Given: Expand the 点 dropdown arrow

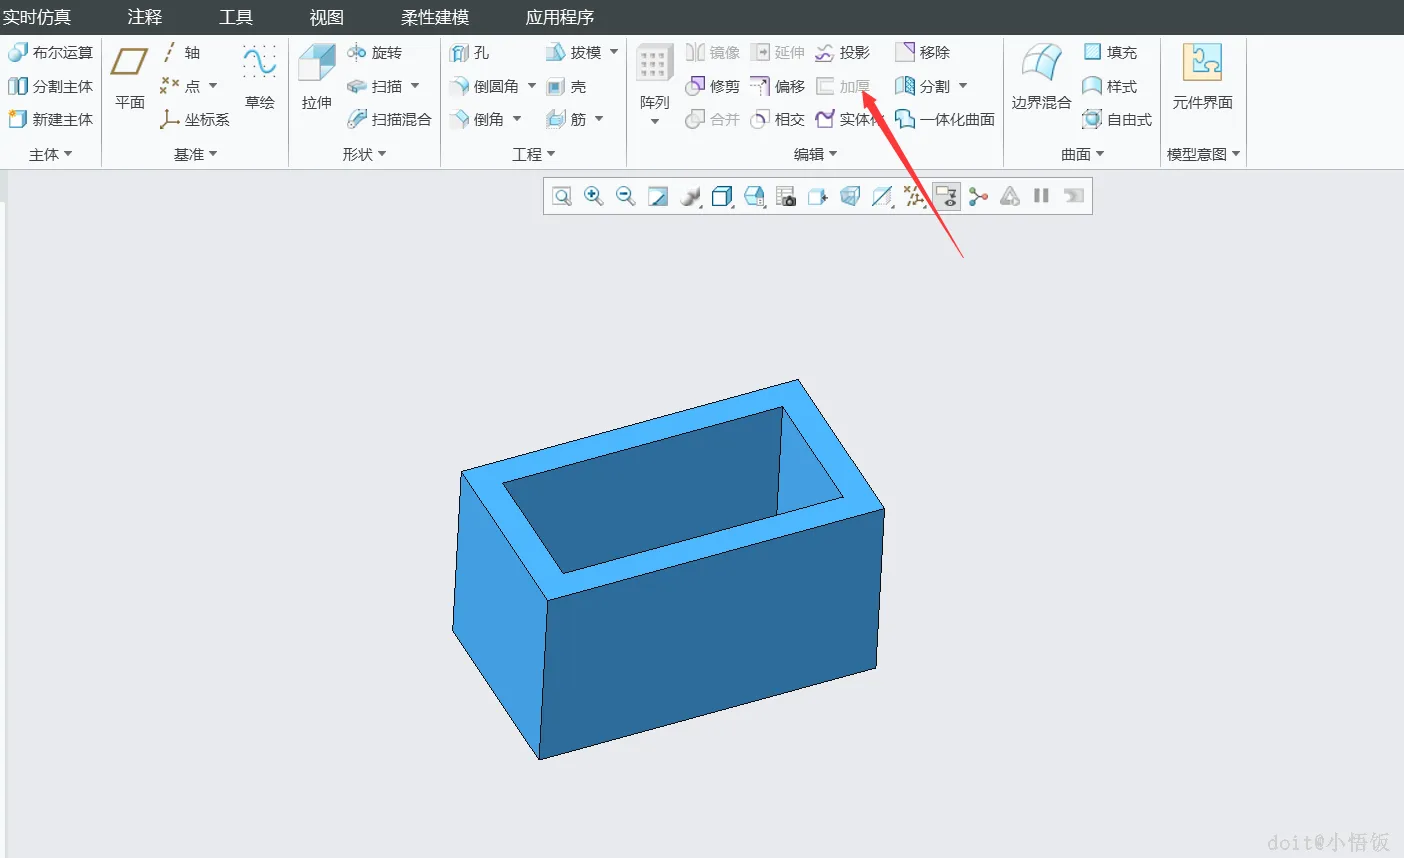Looking at the screenshot, I should coord(213,86).
